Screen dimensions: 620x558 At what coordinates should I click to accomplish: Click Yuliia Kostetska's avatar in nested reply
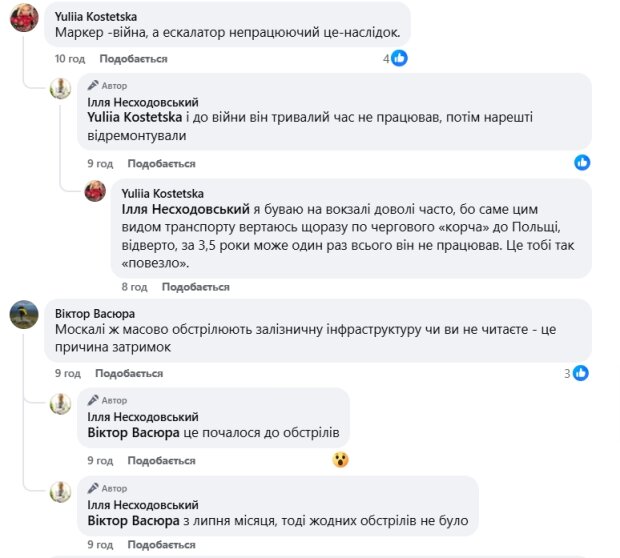click(95, 190)
